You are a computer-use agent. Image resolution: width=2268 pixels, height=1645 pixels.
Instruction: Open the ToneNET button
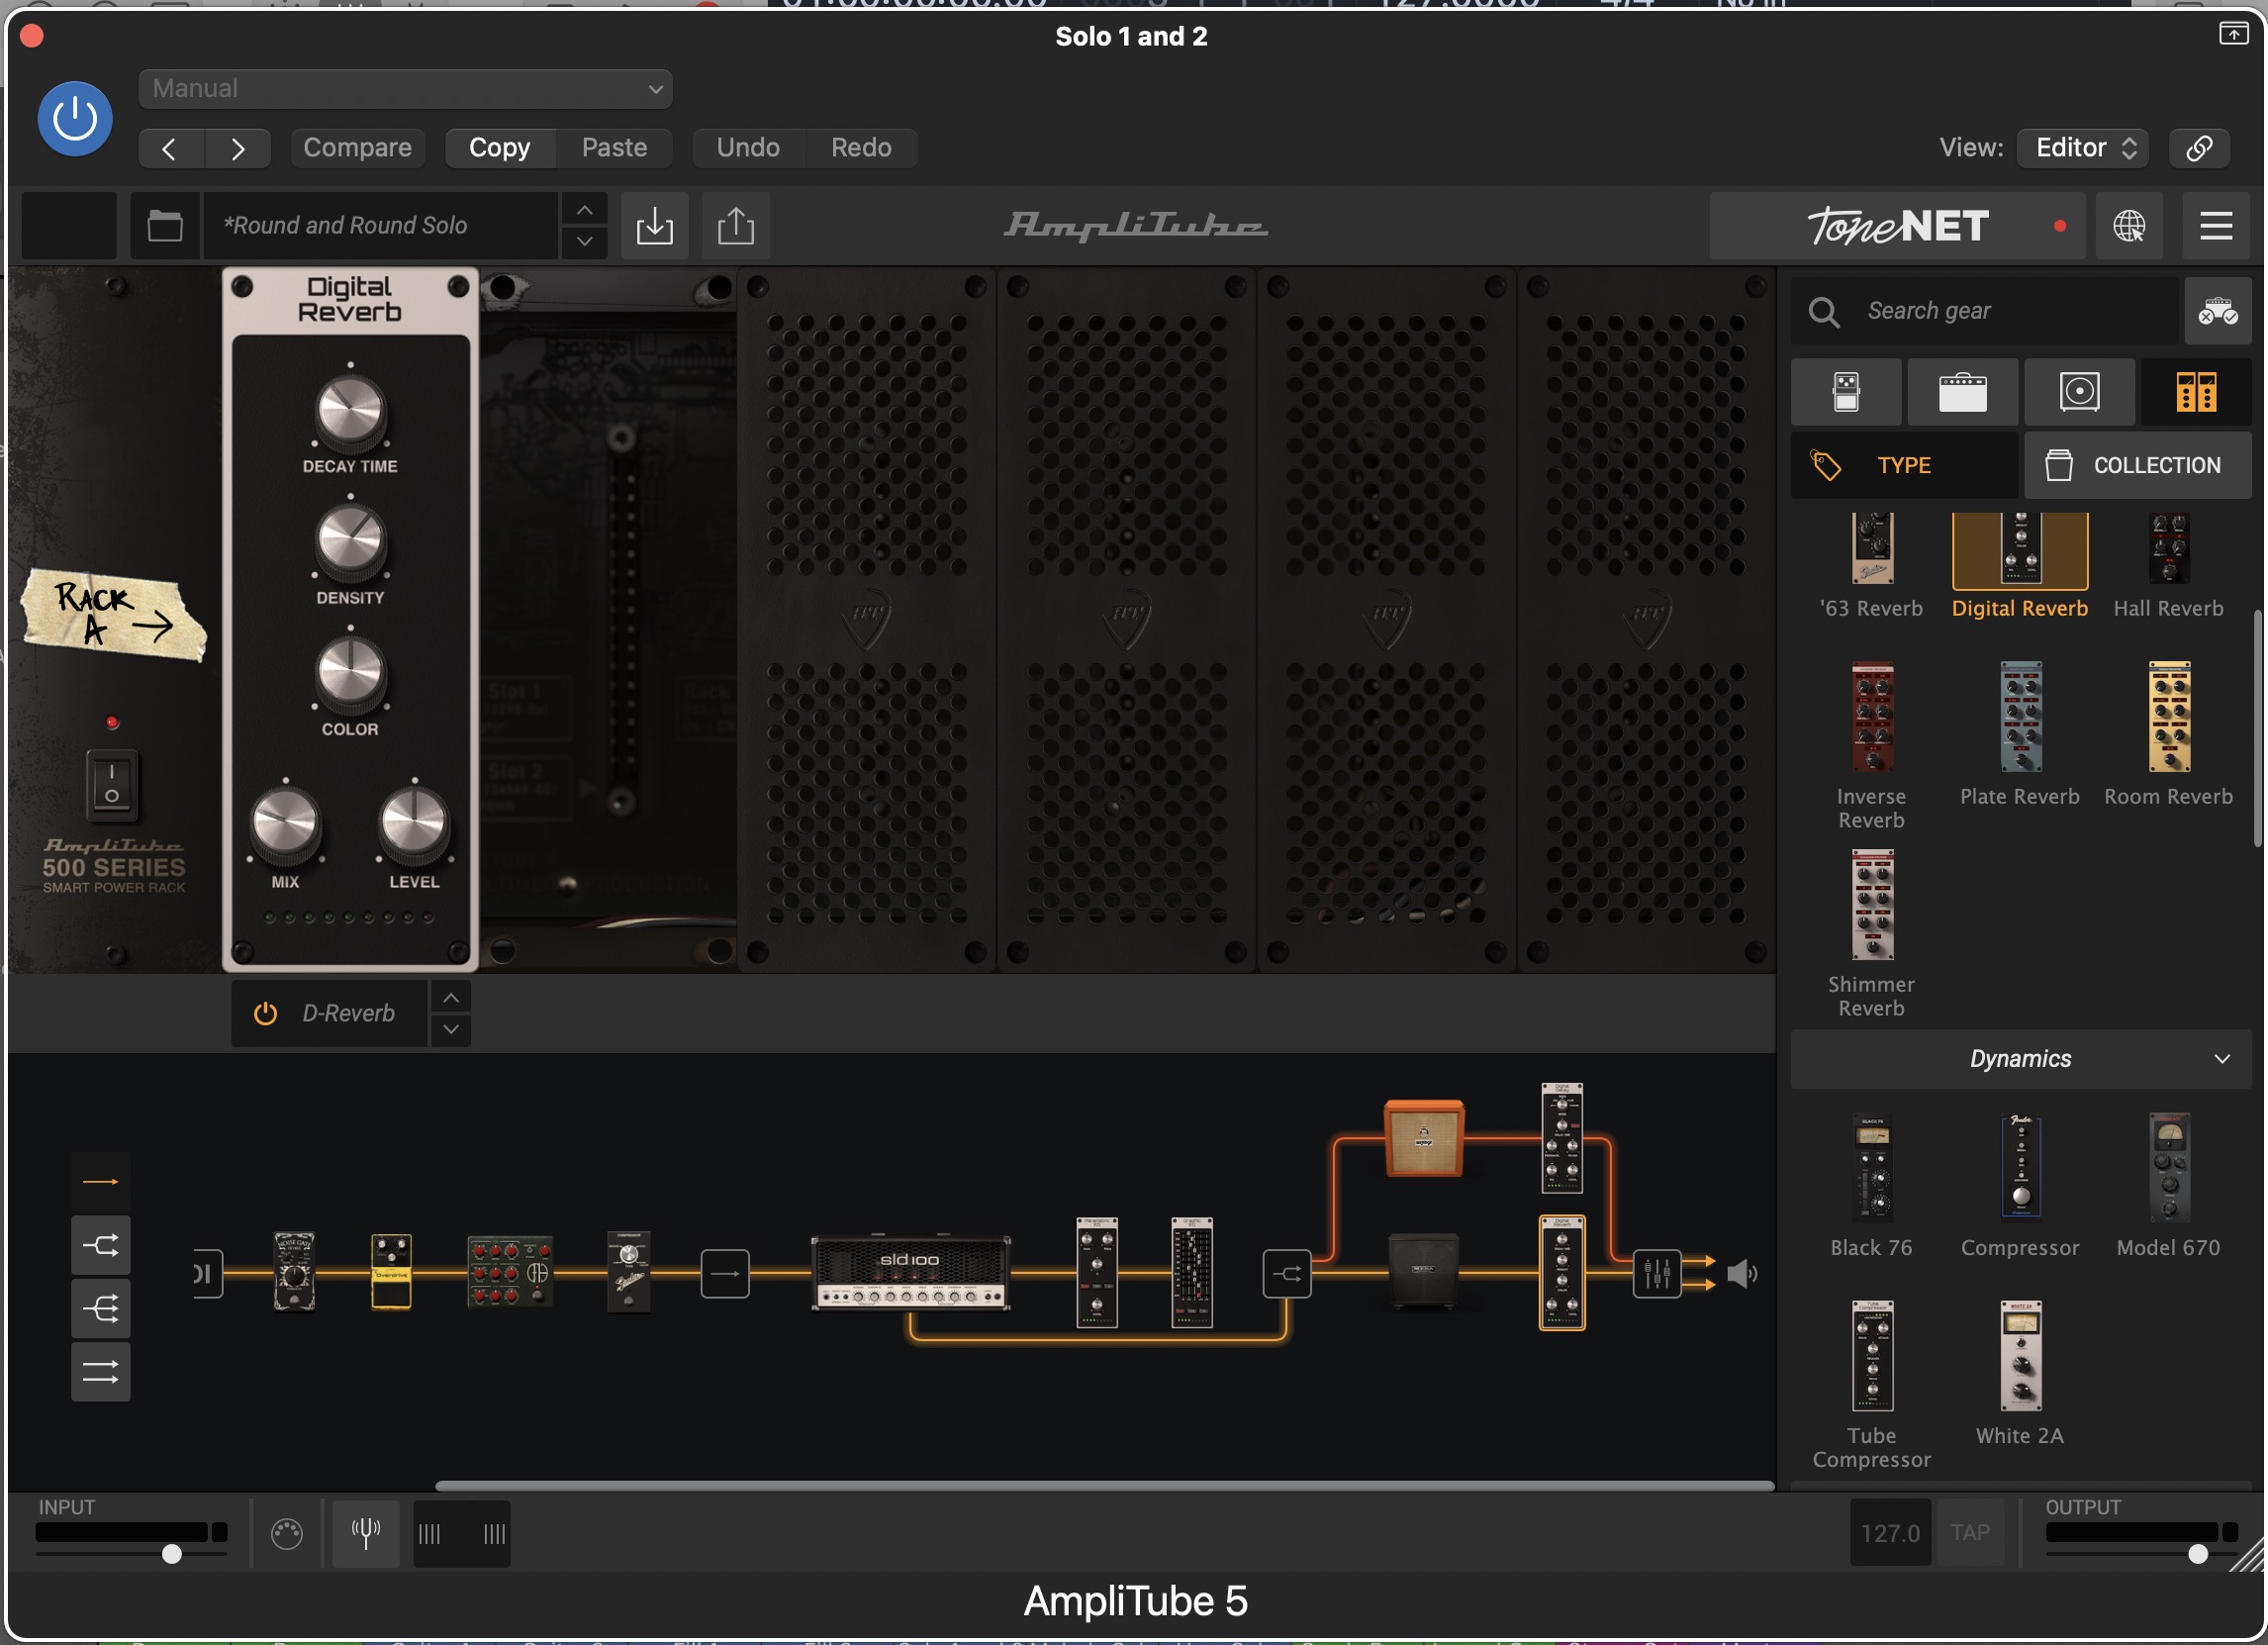tap(1898, 226)
